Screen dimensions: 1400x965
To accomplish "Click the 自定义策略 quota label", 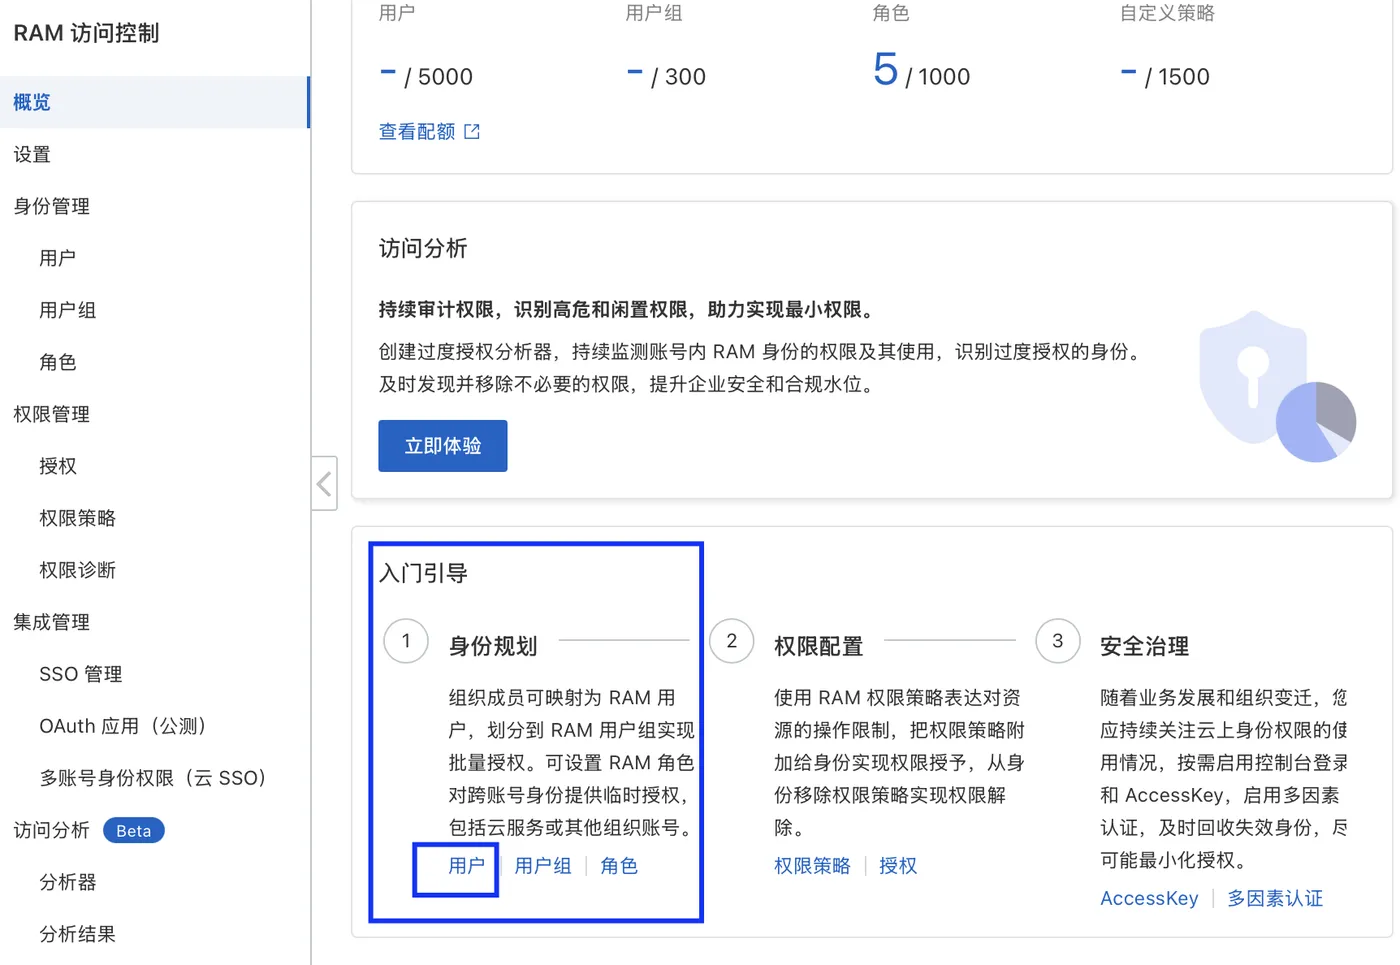I will (x=1167, y=13).
